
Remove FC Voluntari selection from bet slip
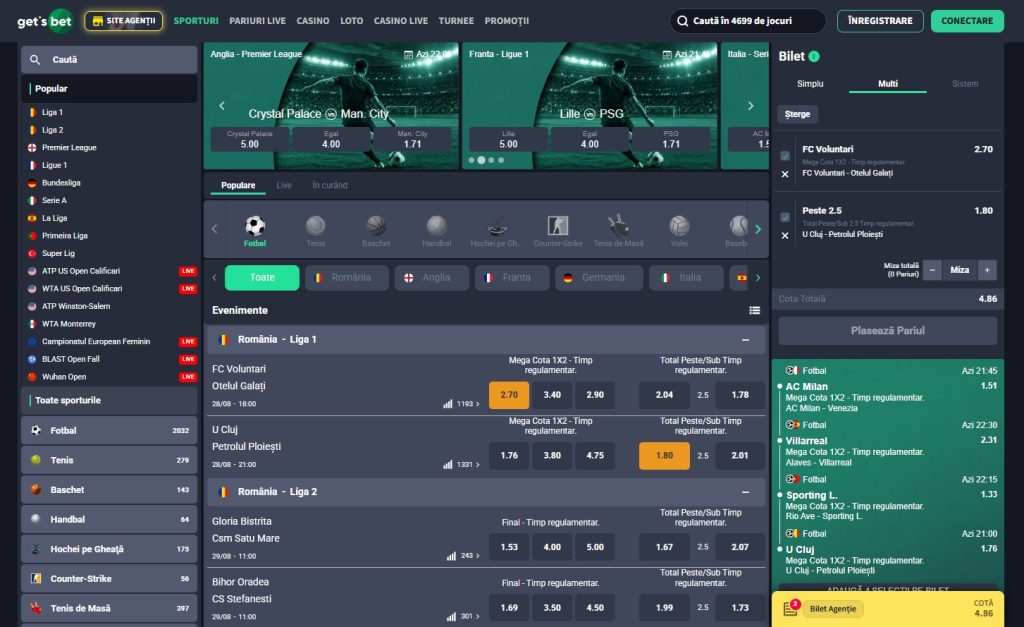click(x=785, y=174)
